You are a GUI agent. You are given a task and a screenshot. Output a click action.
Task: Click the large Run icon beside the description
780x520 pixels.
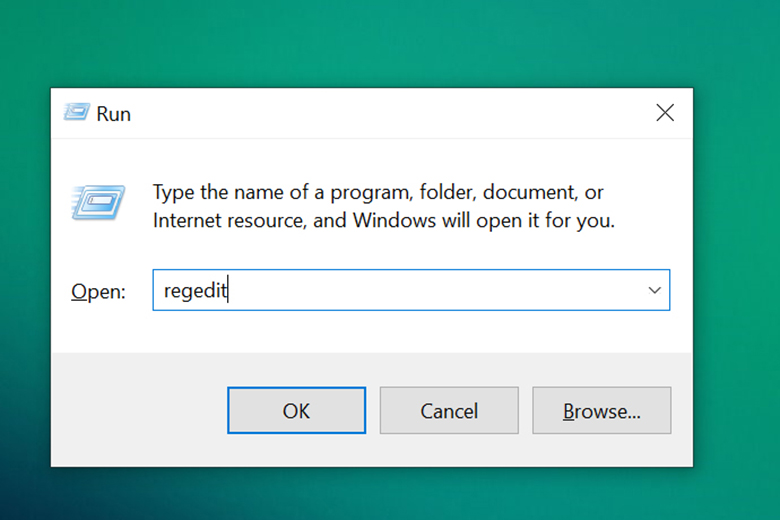tap(98, 203)
